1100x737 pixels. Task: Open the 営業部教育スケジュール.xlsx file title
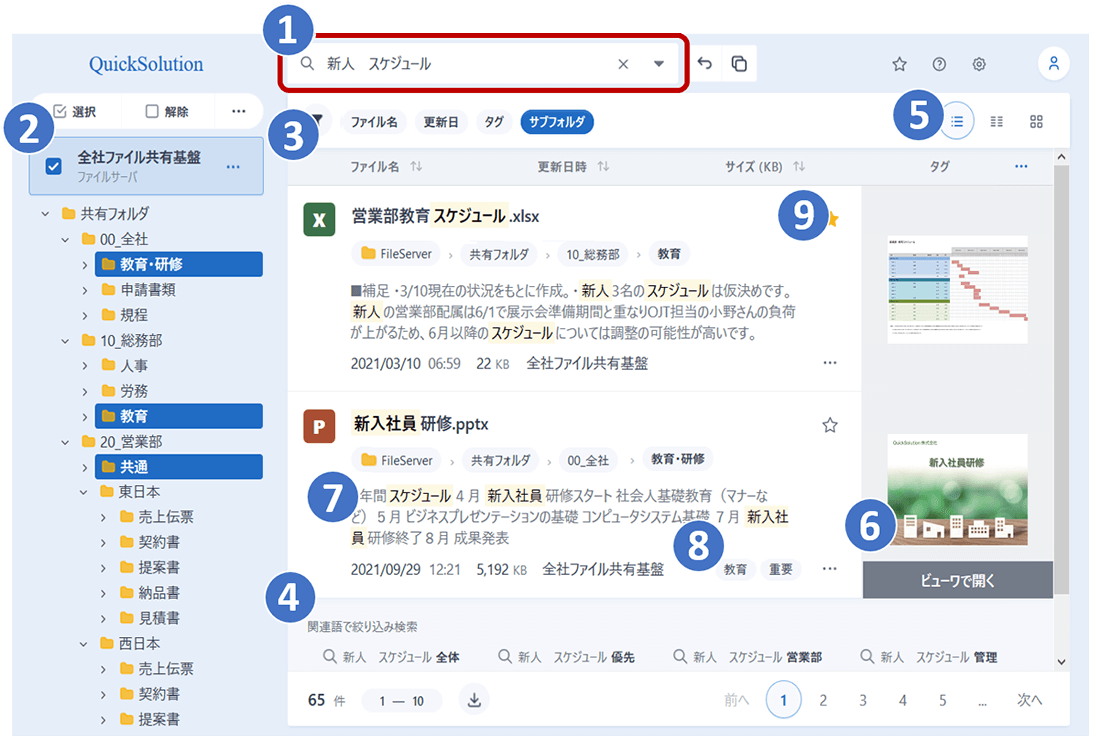point(445,216)
